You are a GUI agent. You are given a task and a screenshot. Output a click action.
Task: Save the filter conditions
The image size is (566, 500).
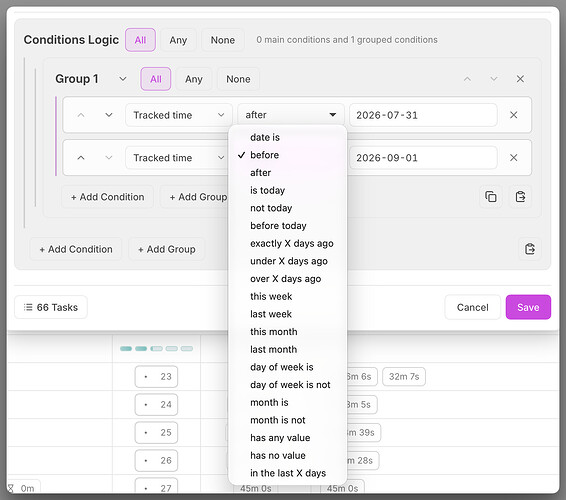tap(528, 307)
